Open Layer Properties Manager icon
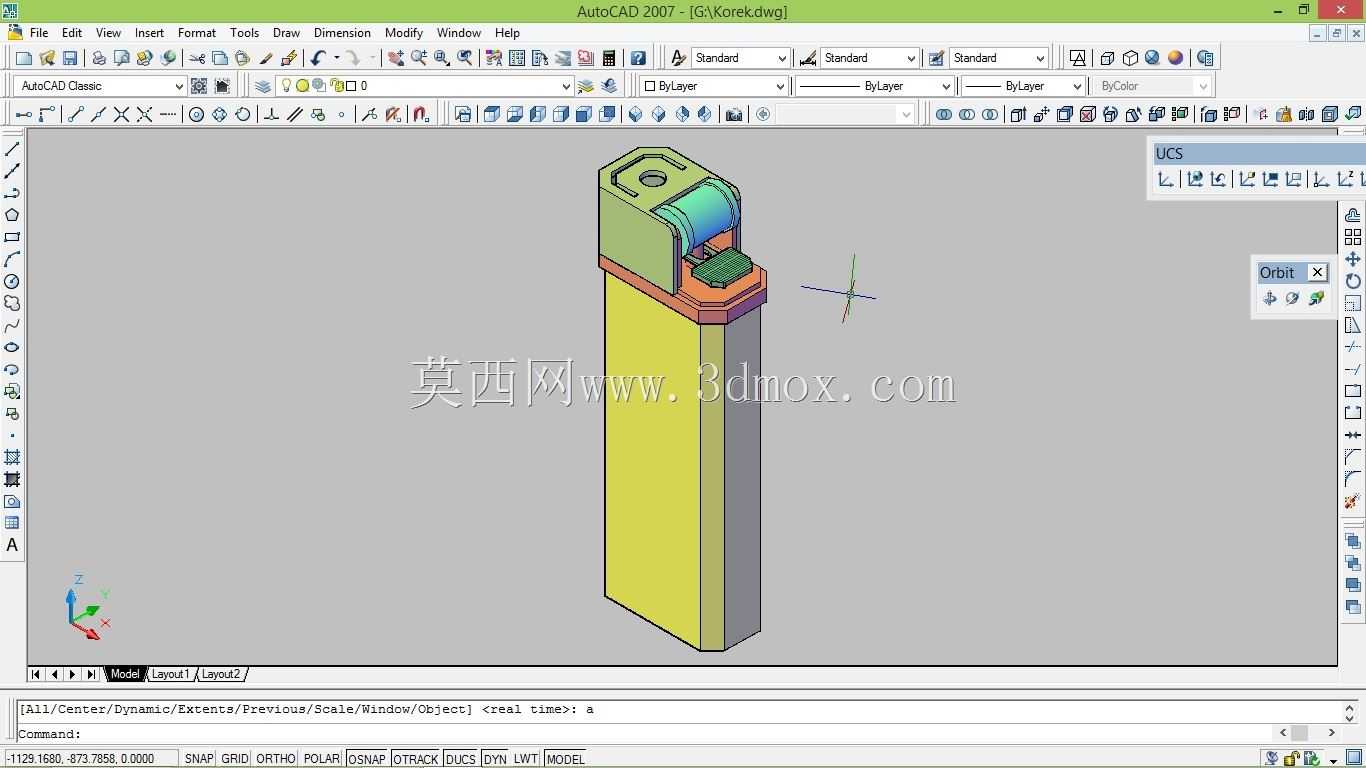This screenshot has width=1366, height=768. tap(263, 86)
